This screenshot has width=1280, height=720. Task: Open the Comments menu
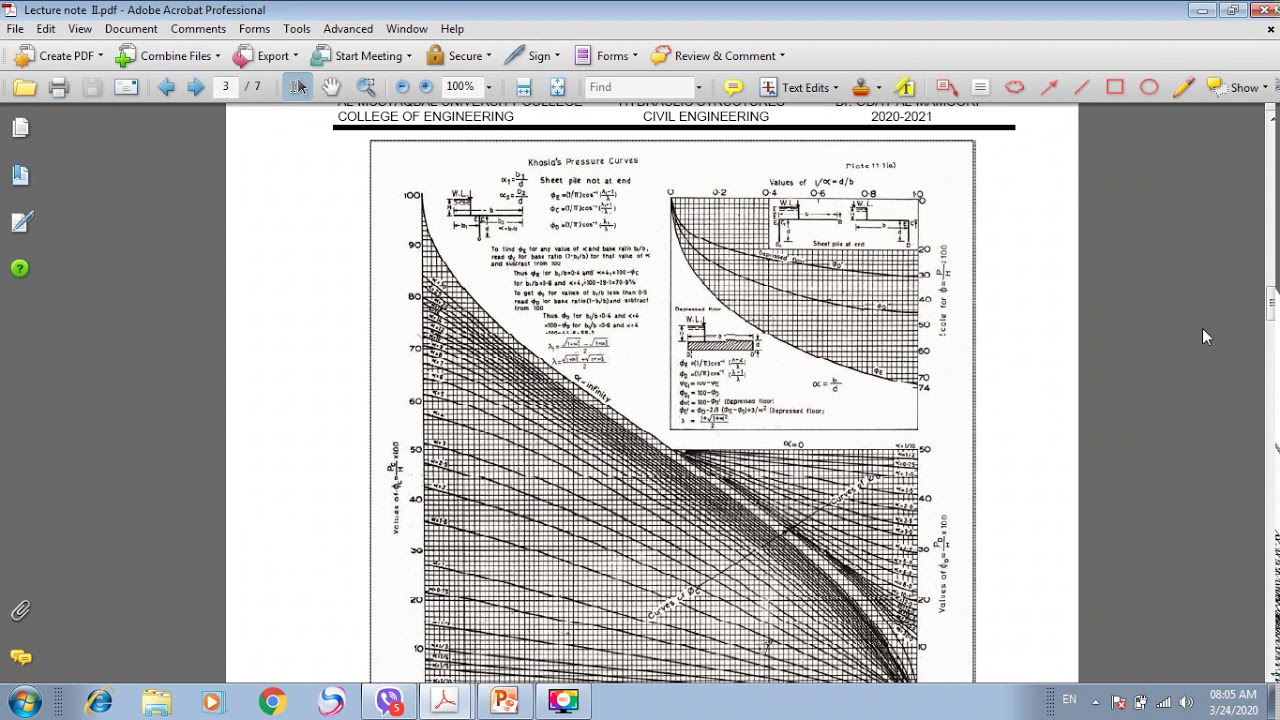coord(198,29)
